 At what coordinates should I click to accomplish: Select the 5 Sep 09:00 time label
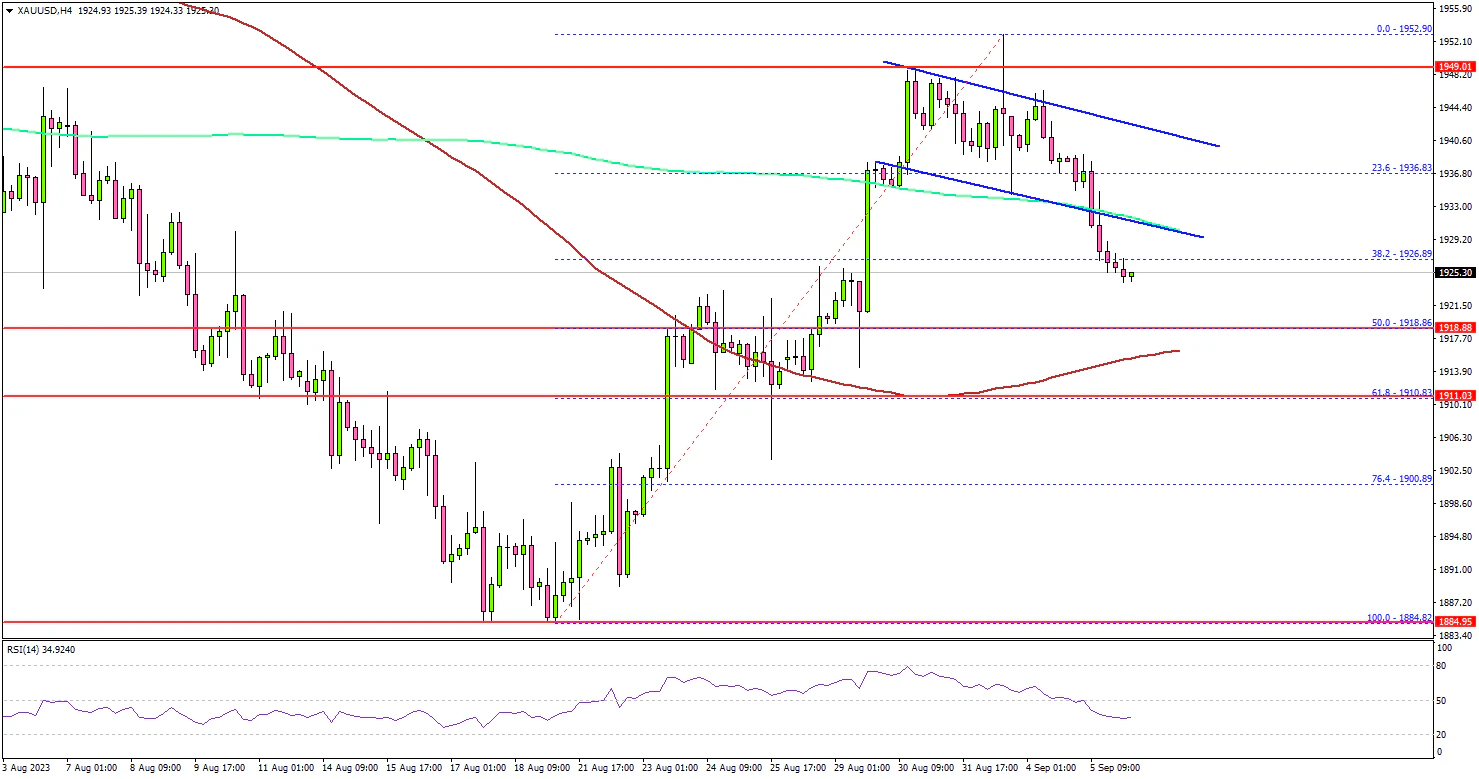click(x=1113, y=768)
